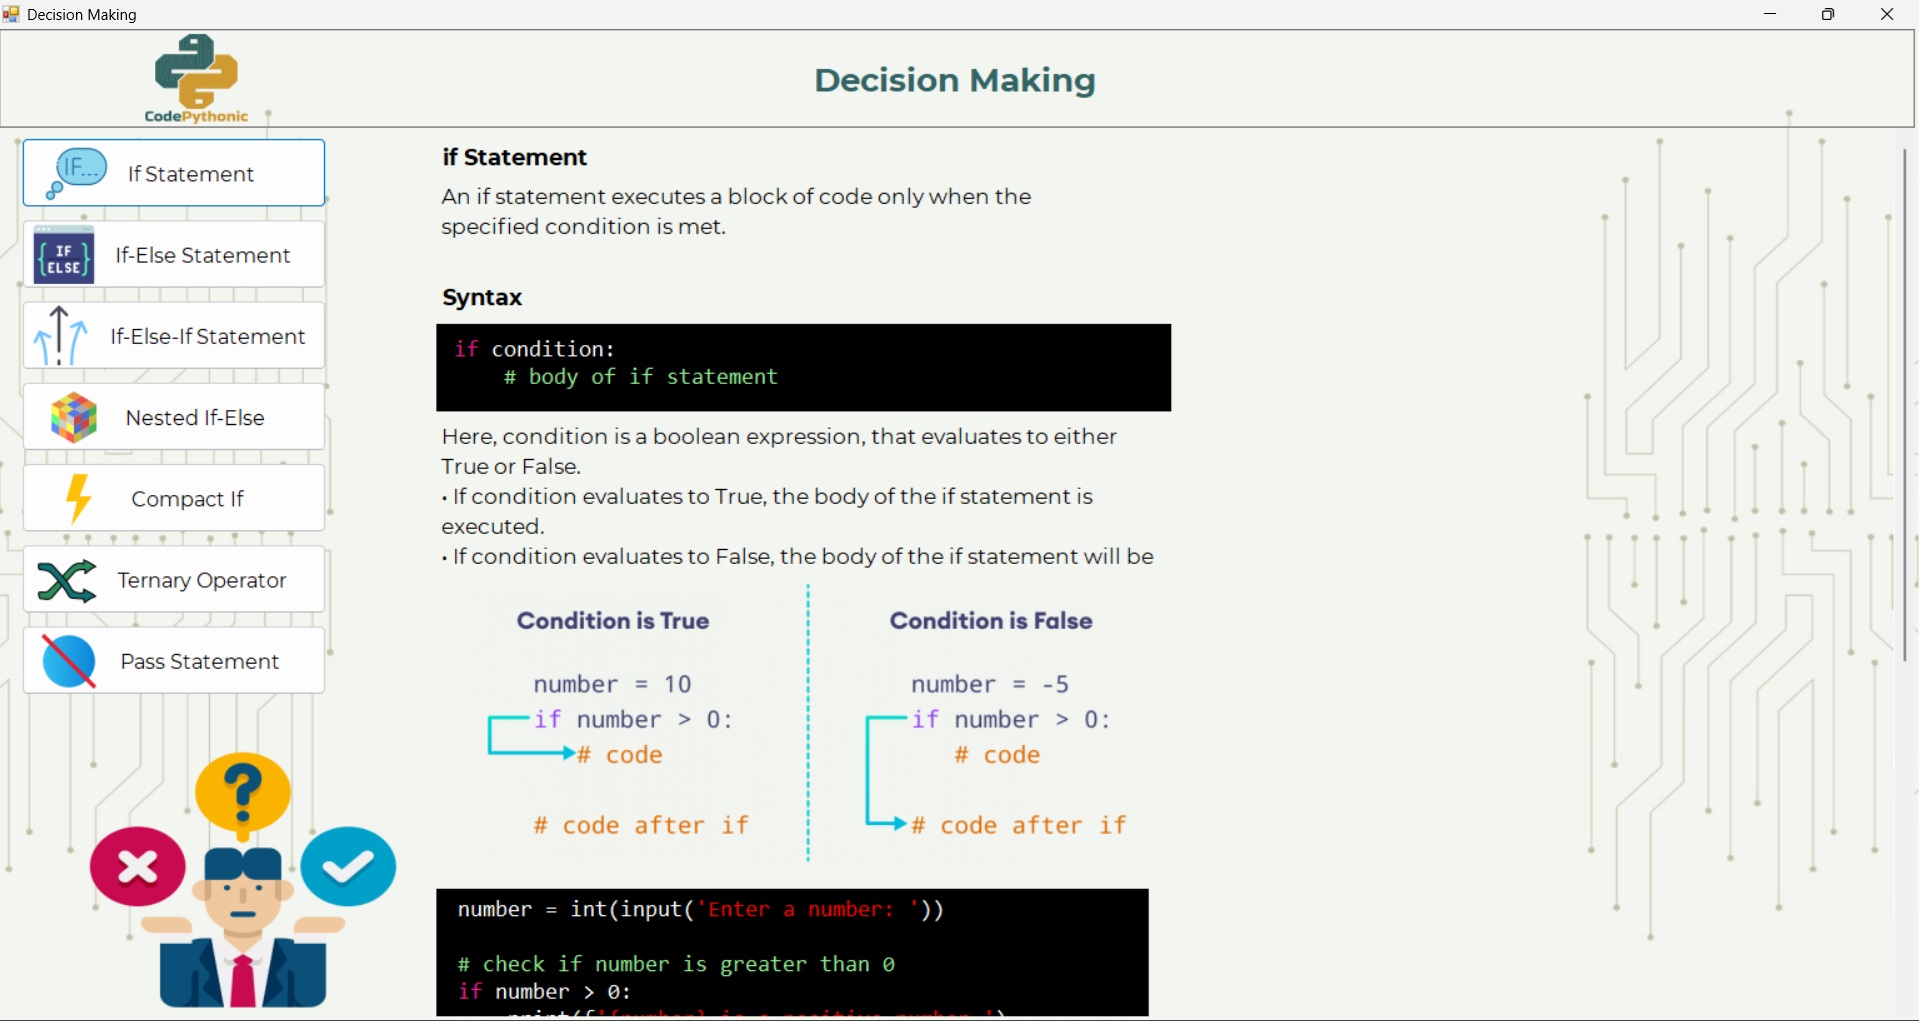Switch to the If-Else Statement topic

tap(202, 256)
